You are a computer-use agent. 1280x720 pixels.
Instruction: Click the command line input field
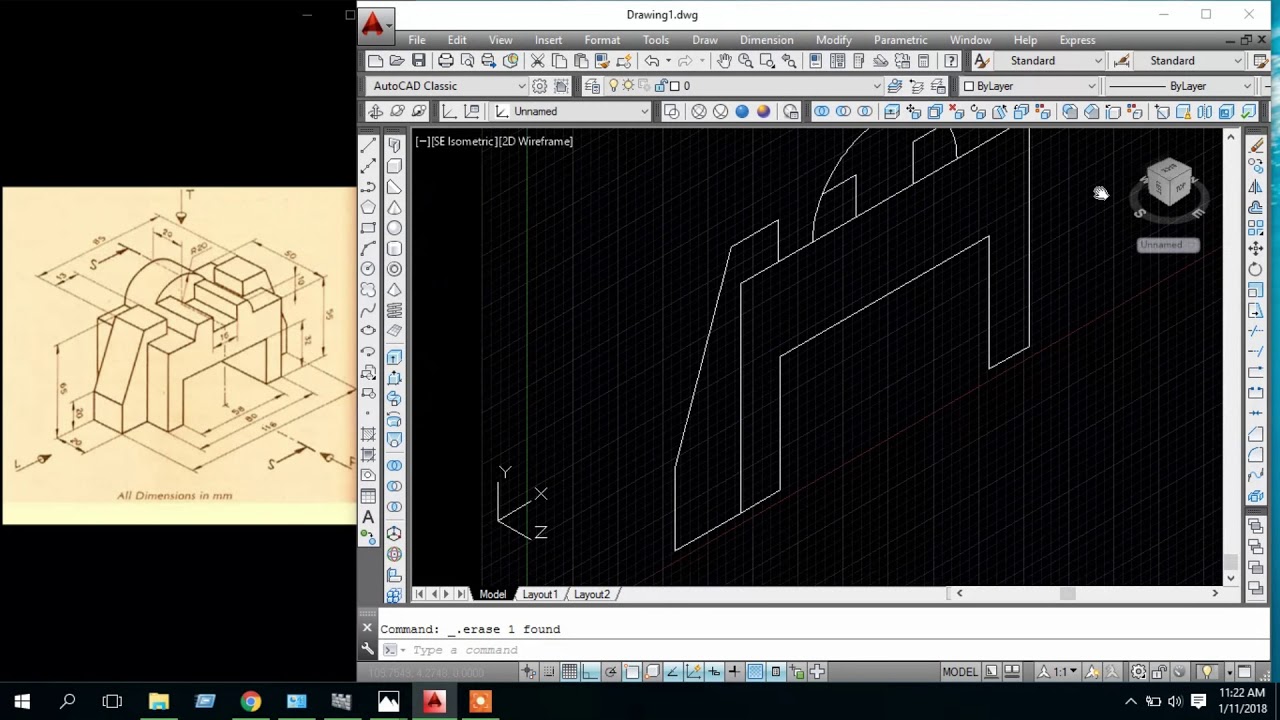point(820,650)
